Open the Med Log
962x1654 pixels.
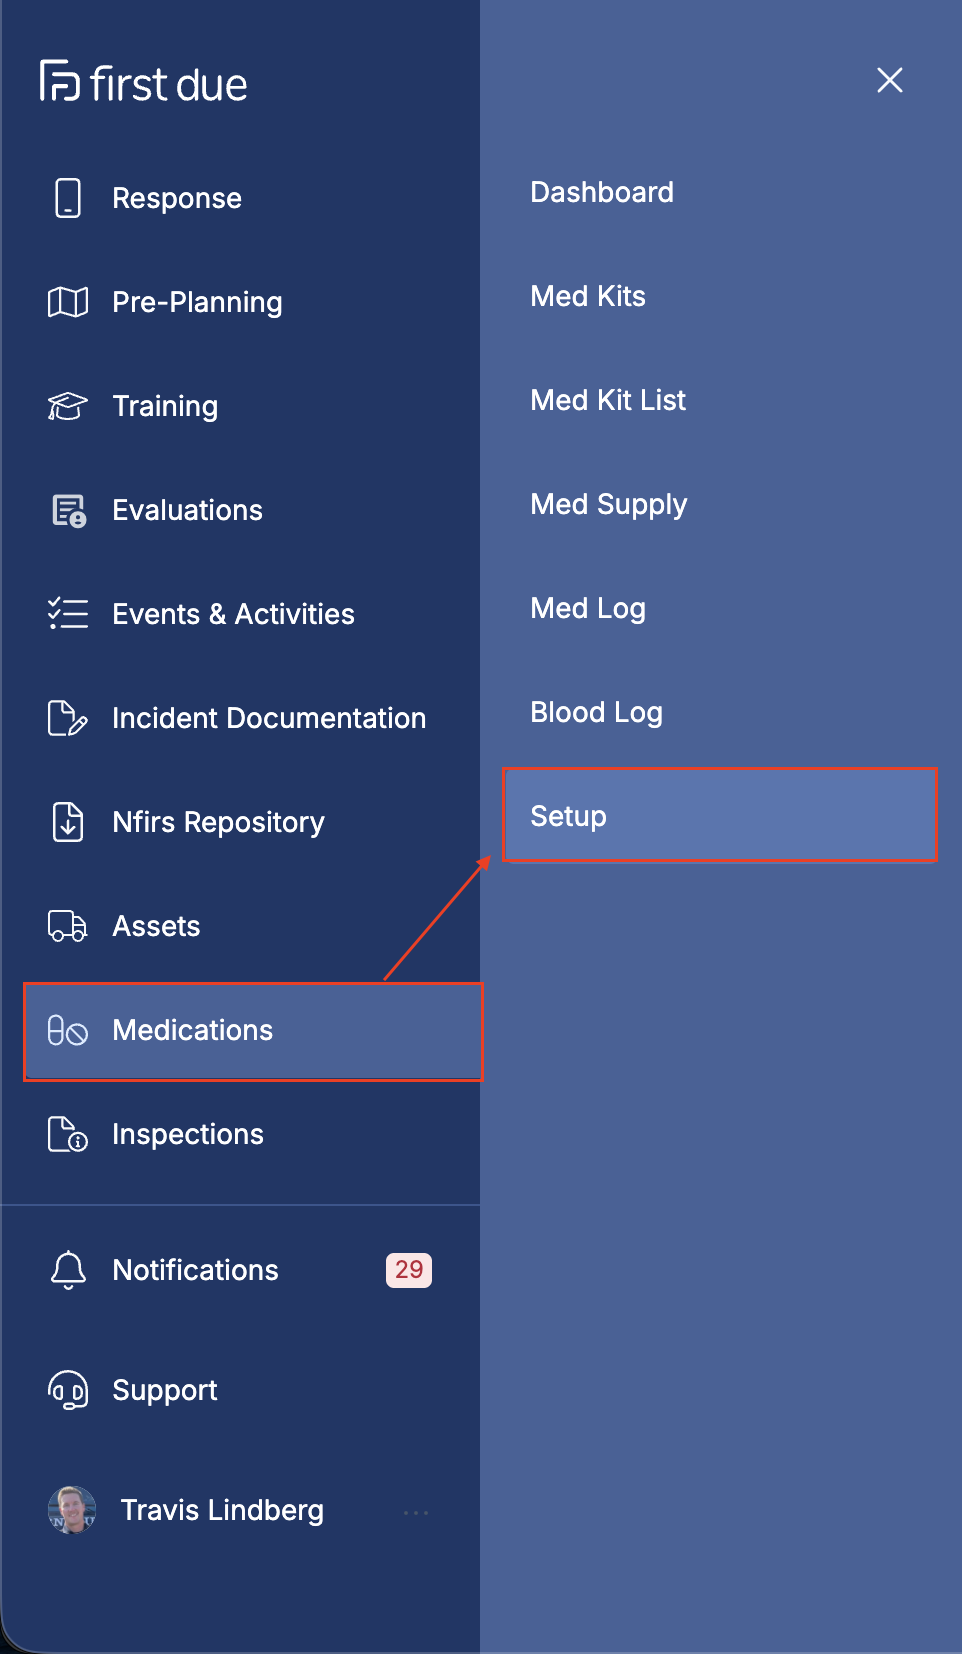point(588,608)
